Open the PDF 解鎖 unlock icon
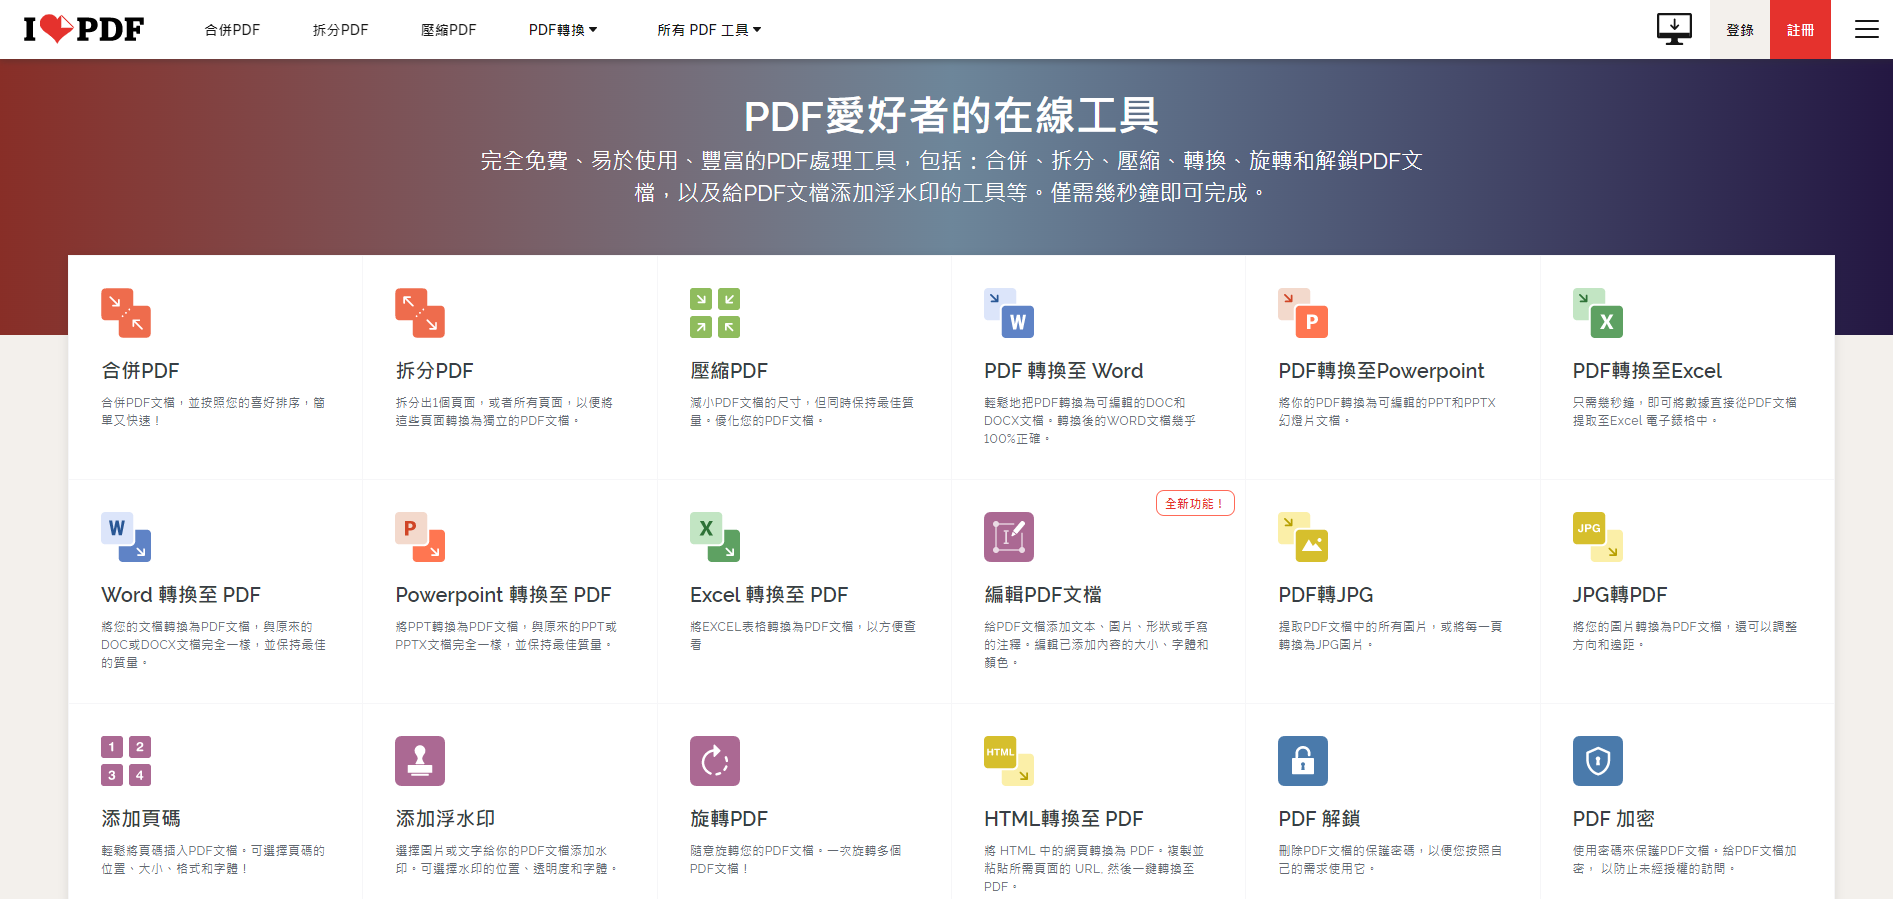Viewport: 1893px width, 899px height. [x=1303, y=761]
